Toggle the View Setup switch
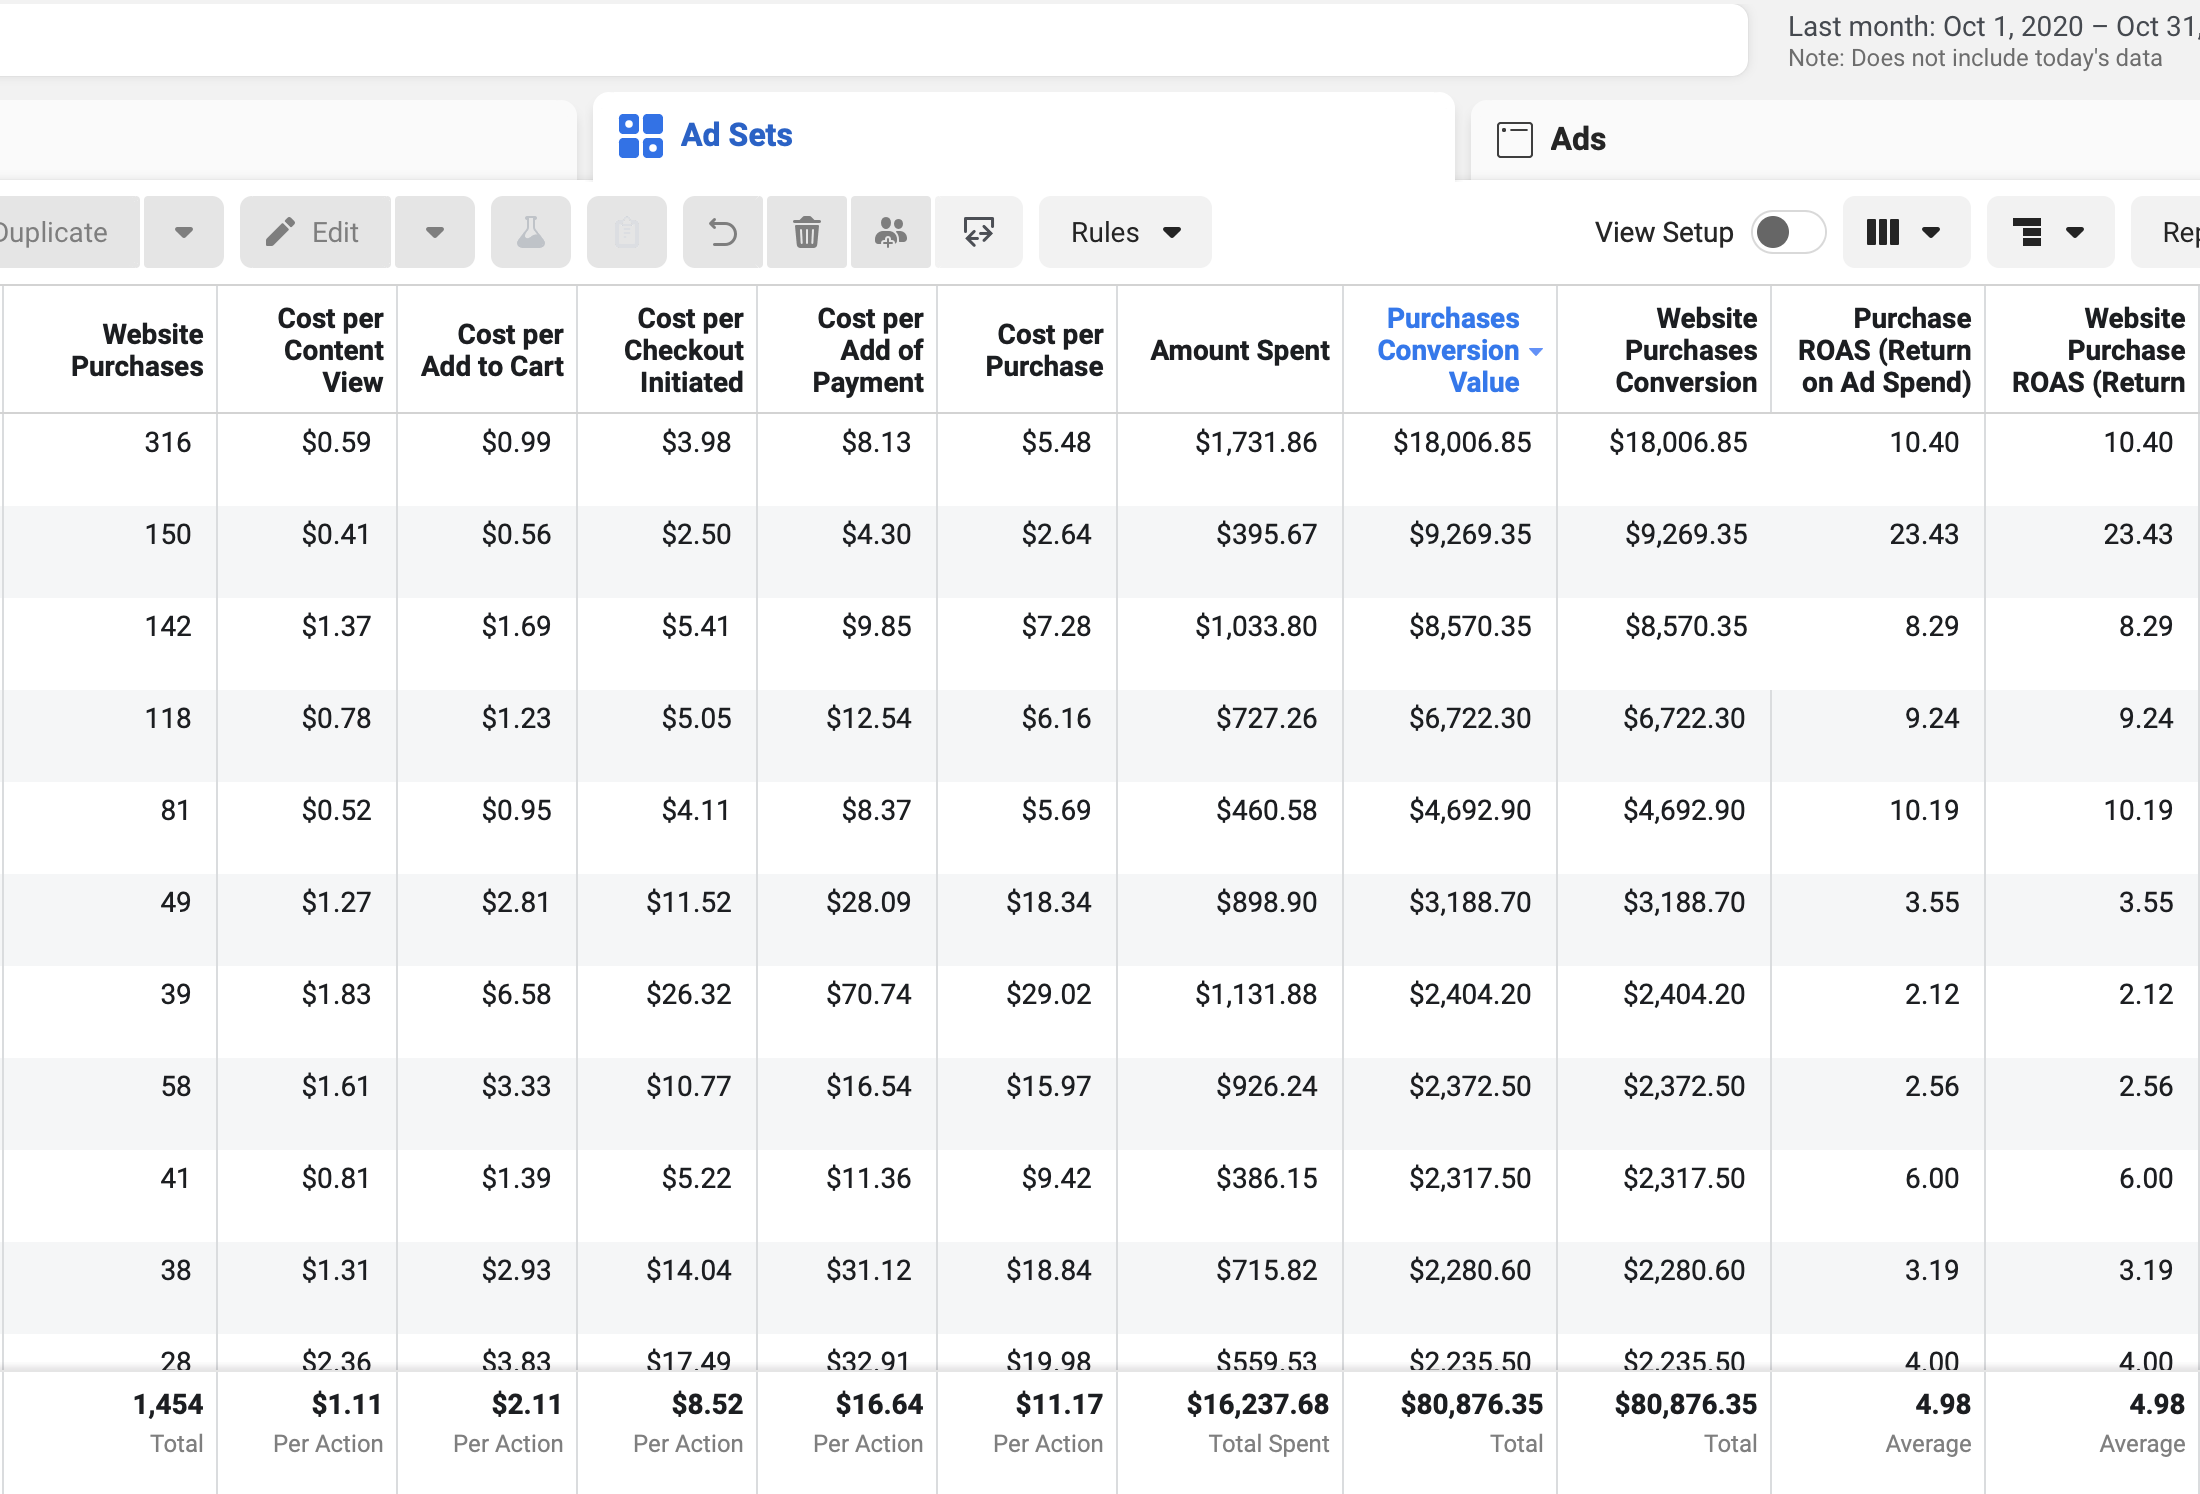The image size is (2200, 1494). point(1788,232)
